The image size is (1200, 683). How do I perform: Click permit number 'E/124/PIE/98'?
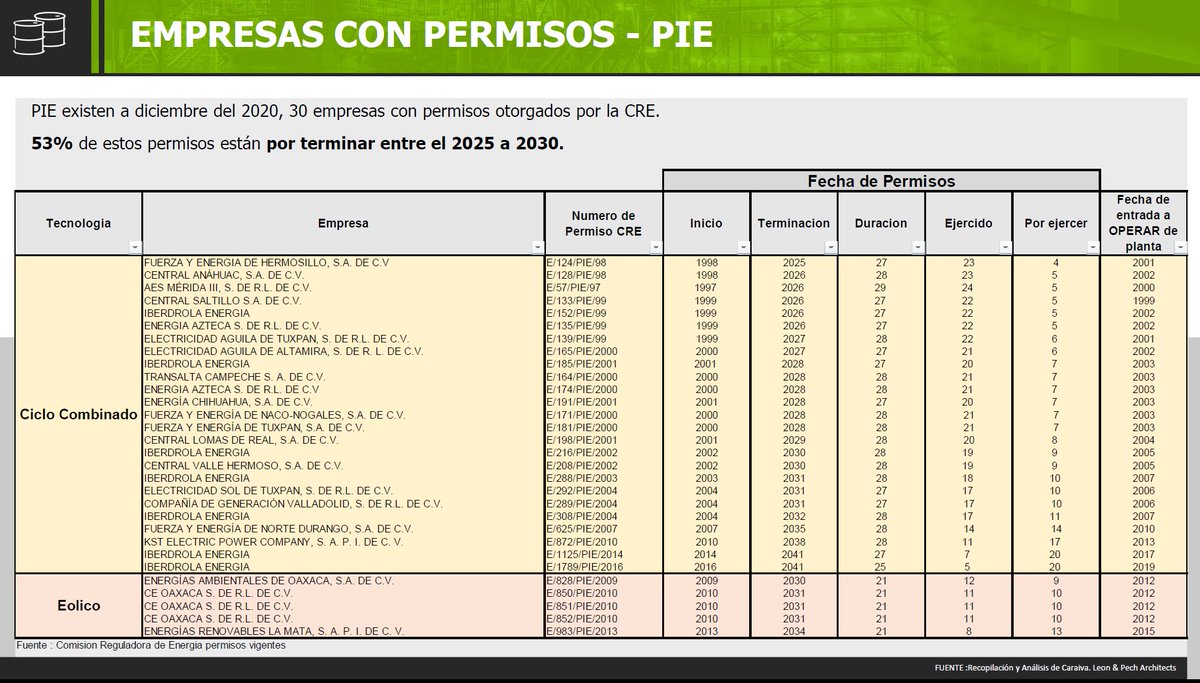(576, 262)
